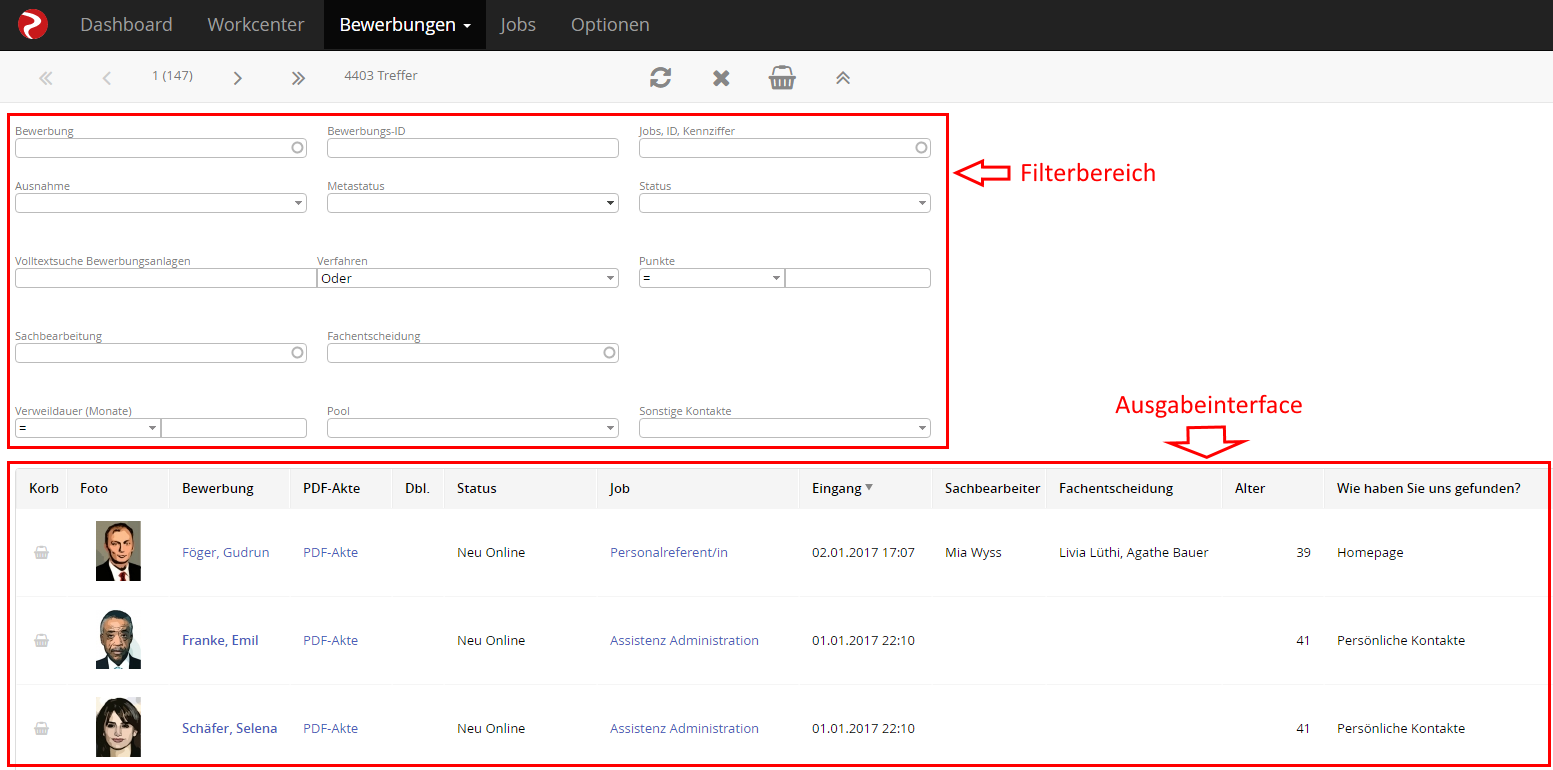Screen dimensions: 1553x770
Task: Open lookup circle in Jobs, ID, Kennziffer field
Action: point(921,147)
